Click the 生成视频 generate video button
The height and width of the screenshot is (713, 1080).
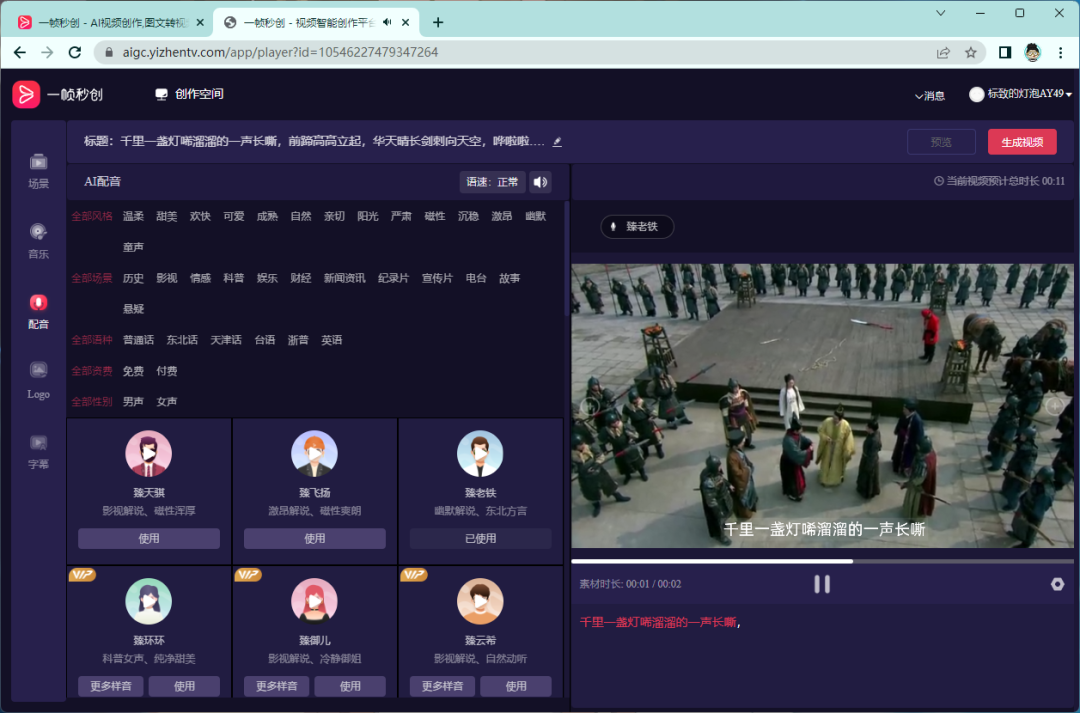1021,142
